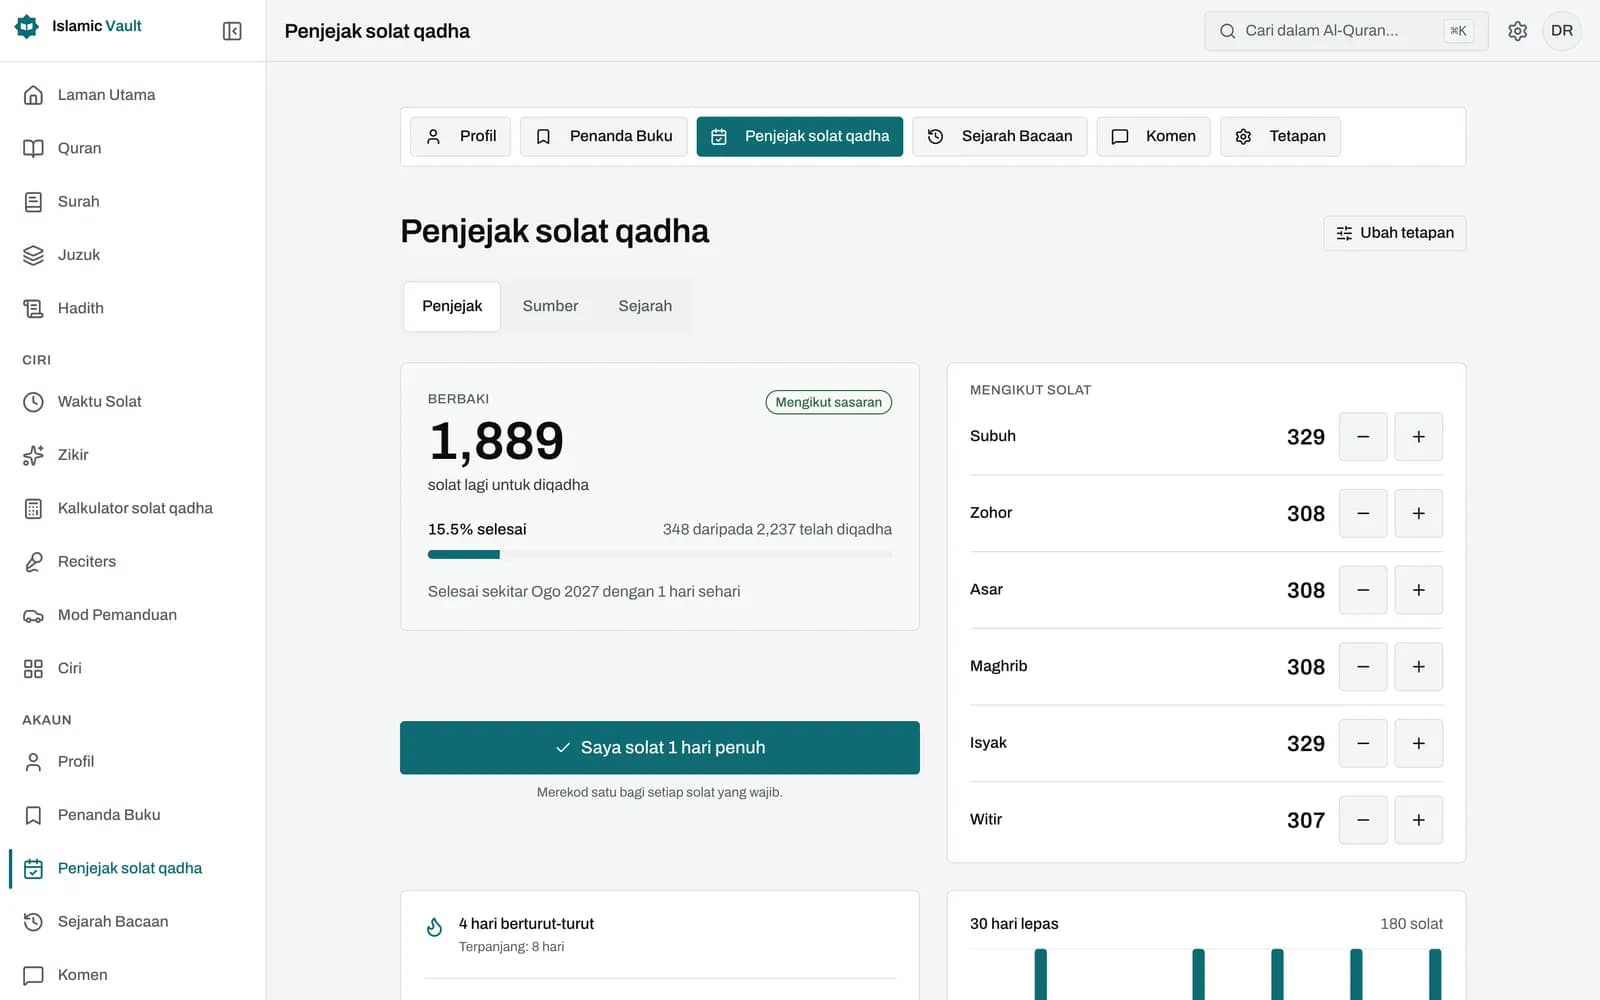Collapse the sidebar with the panel icon
Screen dimensions: 1600x1000
click(232, 31)
